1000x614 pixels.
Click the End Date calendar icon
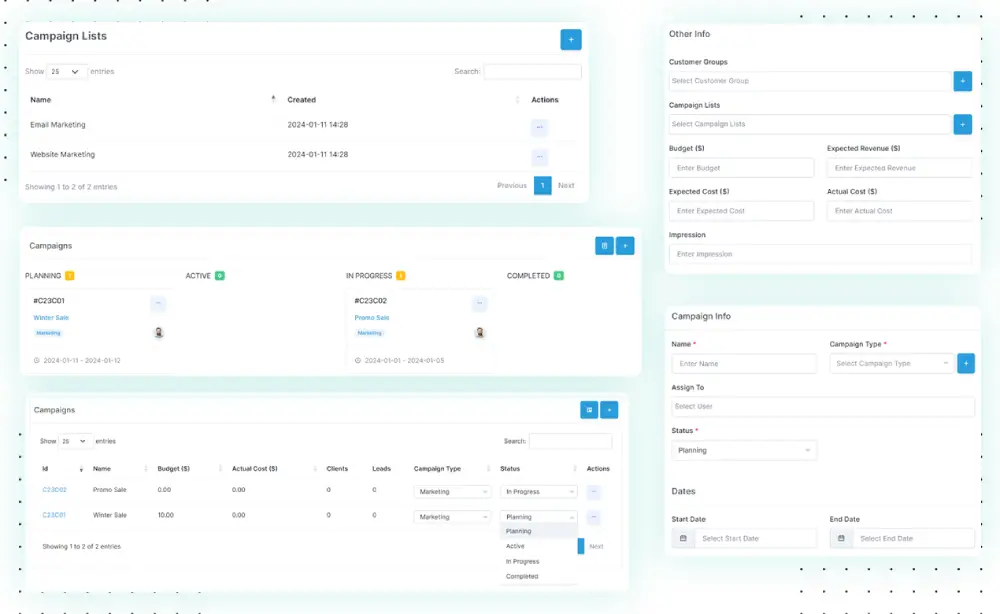(841, 538)
